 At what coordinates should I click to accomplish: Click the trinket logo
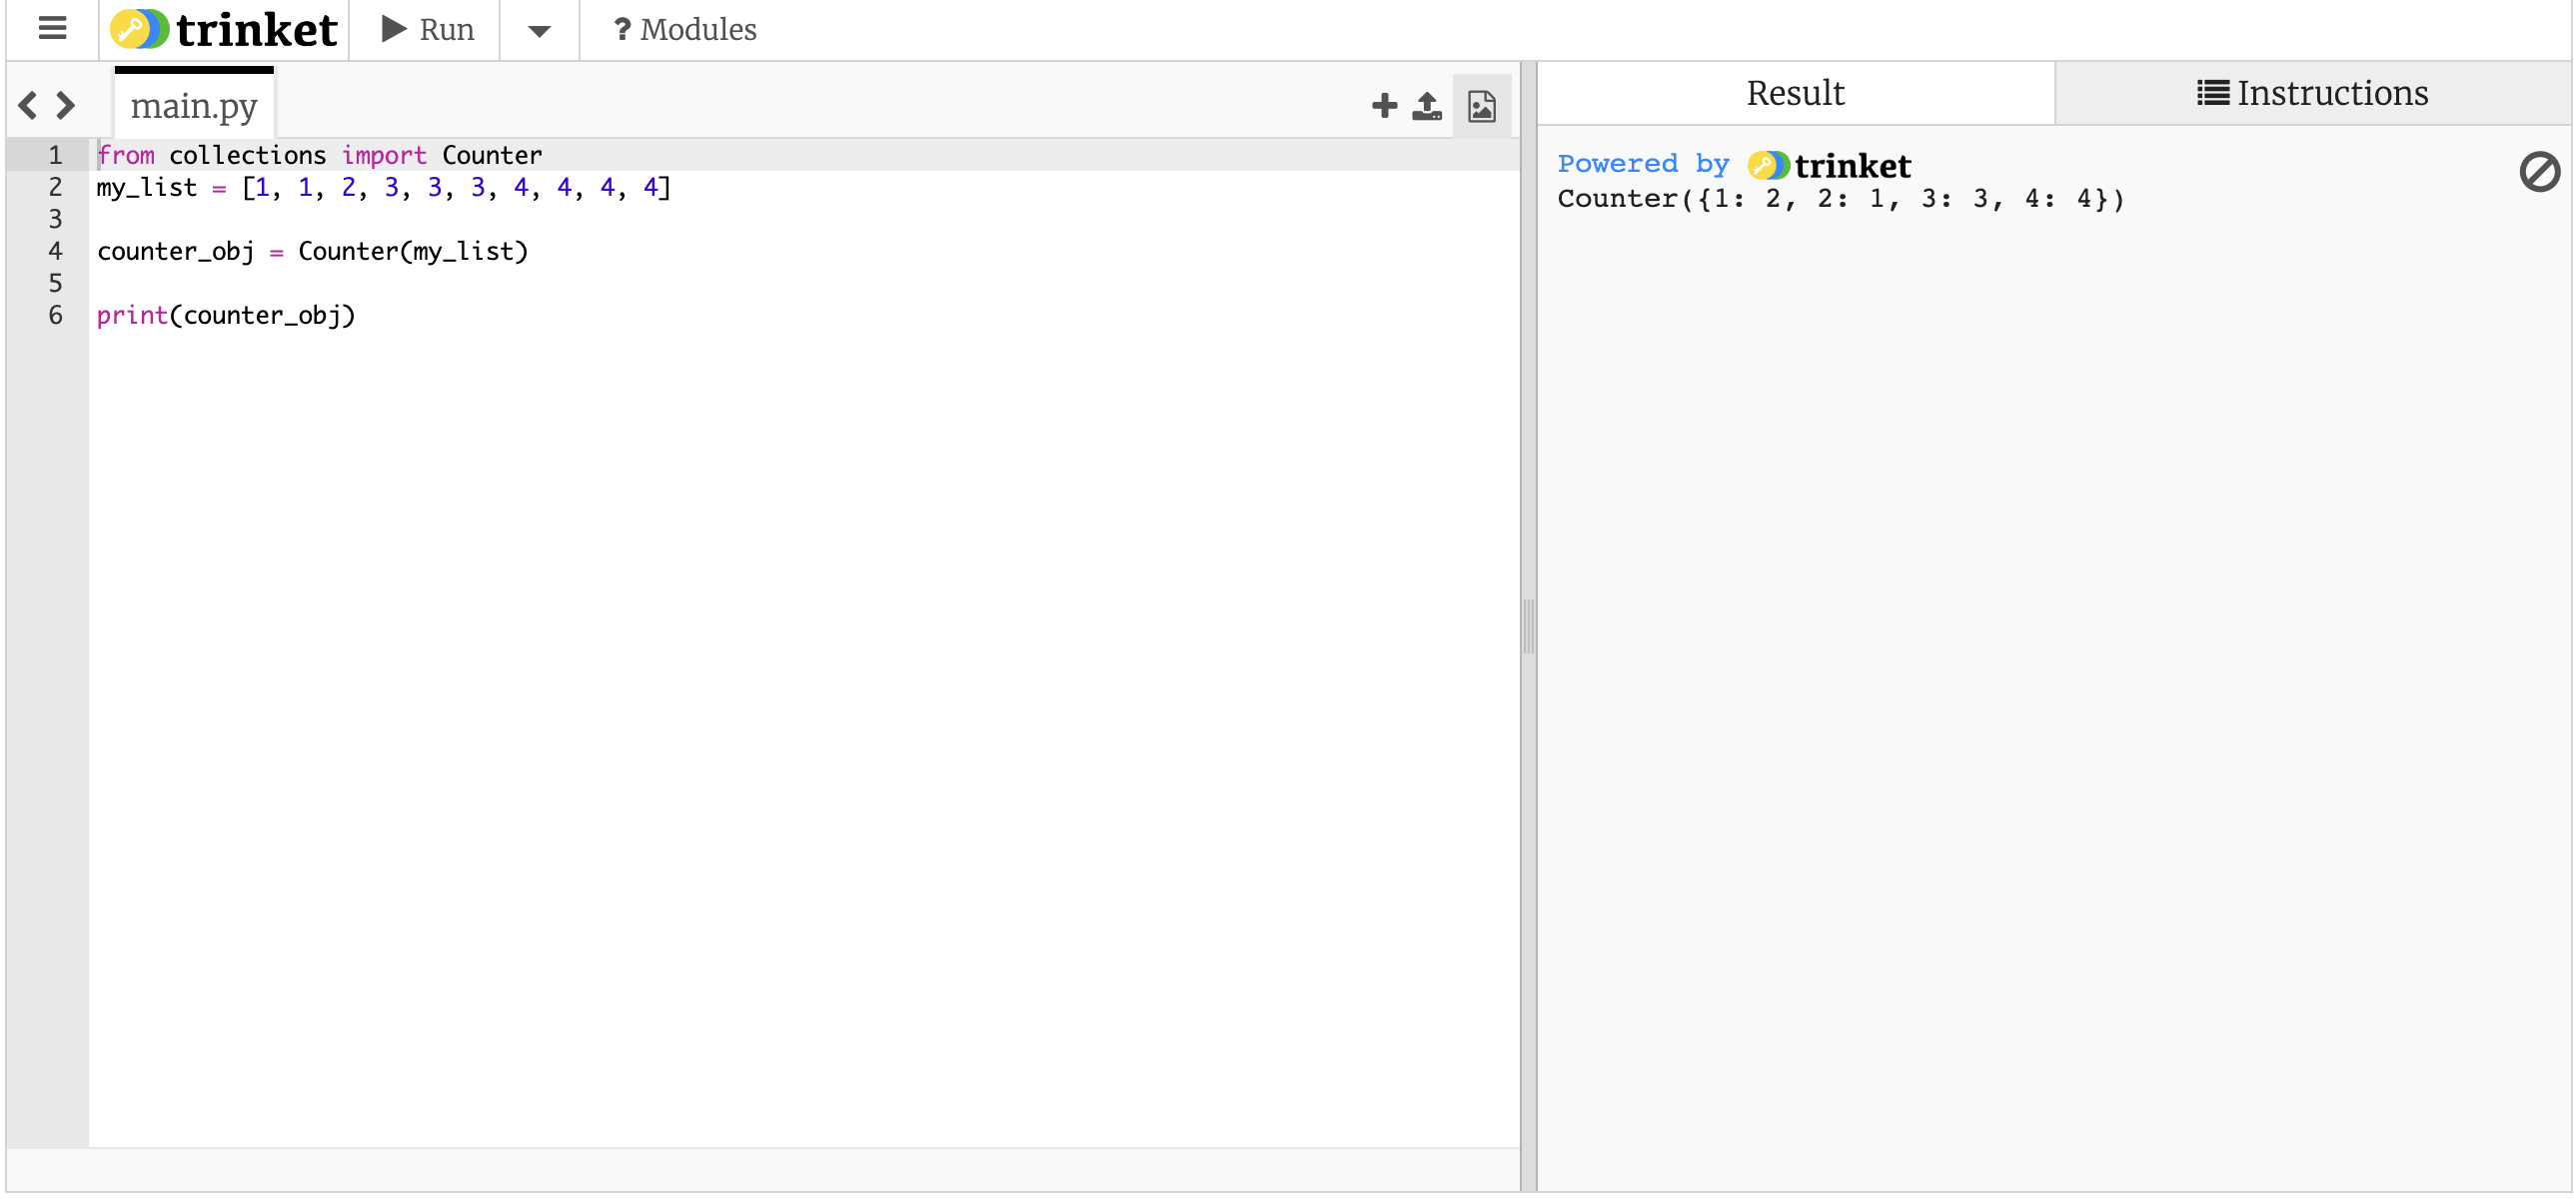tap(224, 29)
